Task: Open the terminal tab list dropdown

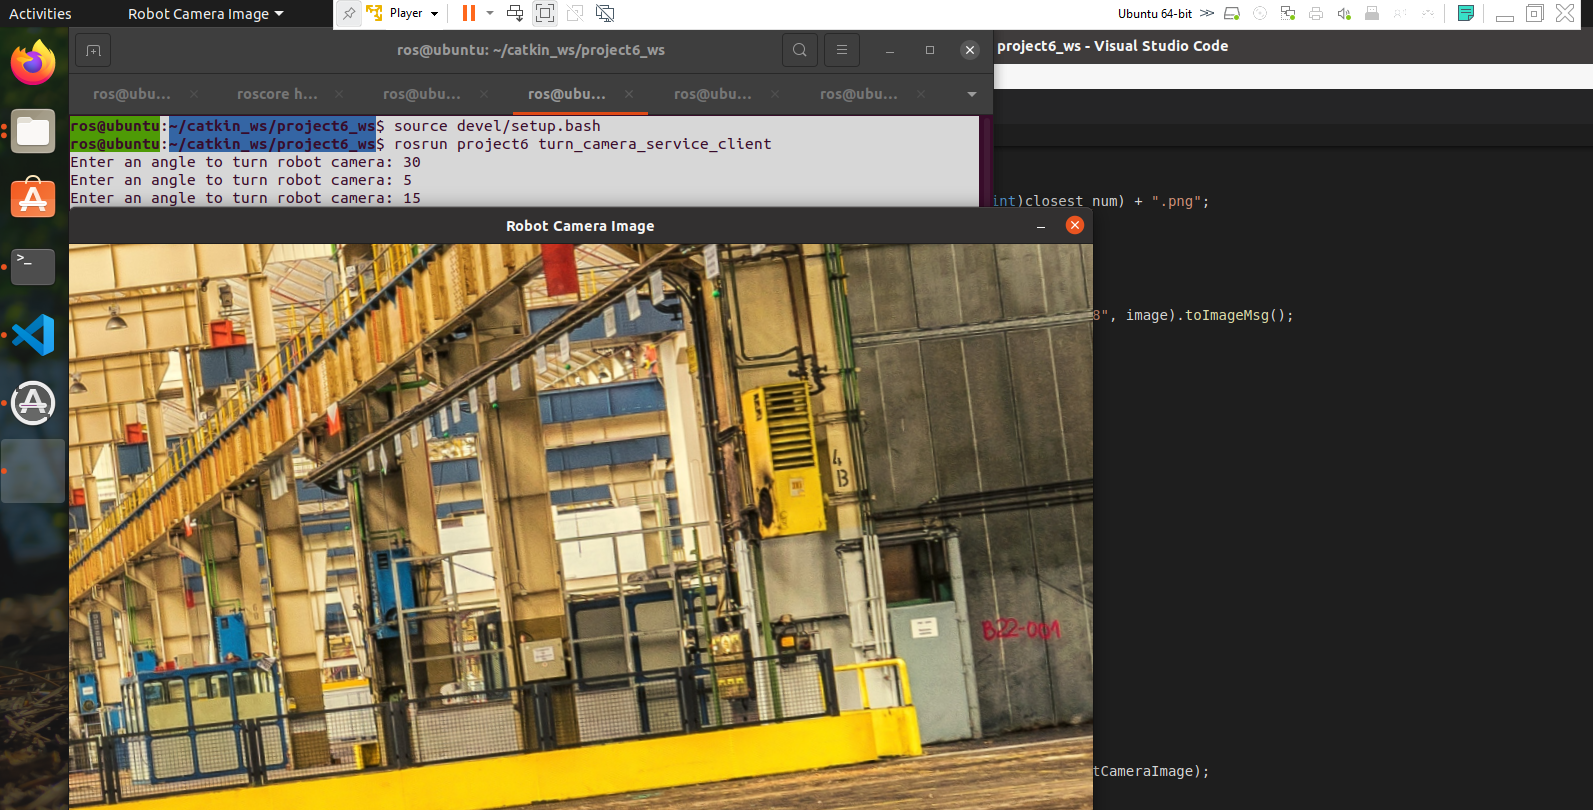Action: 972,94
